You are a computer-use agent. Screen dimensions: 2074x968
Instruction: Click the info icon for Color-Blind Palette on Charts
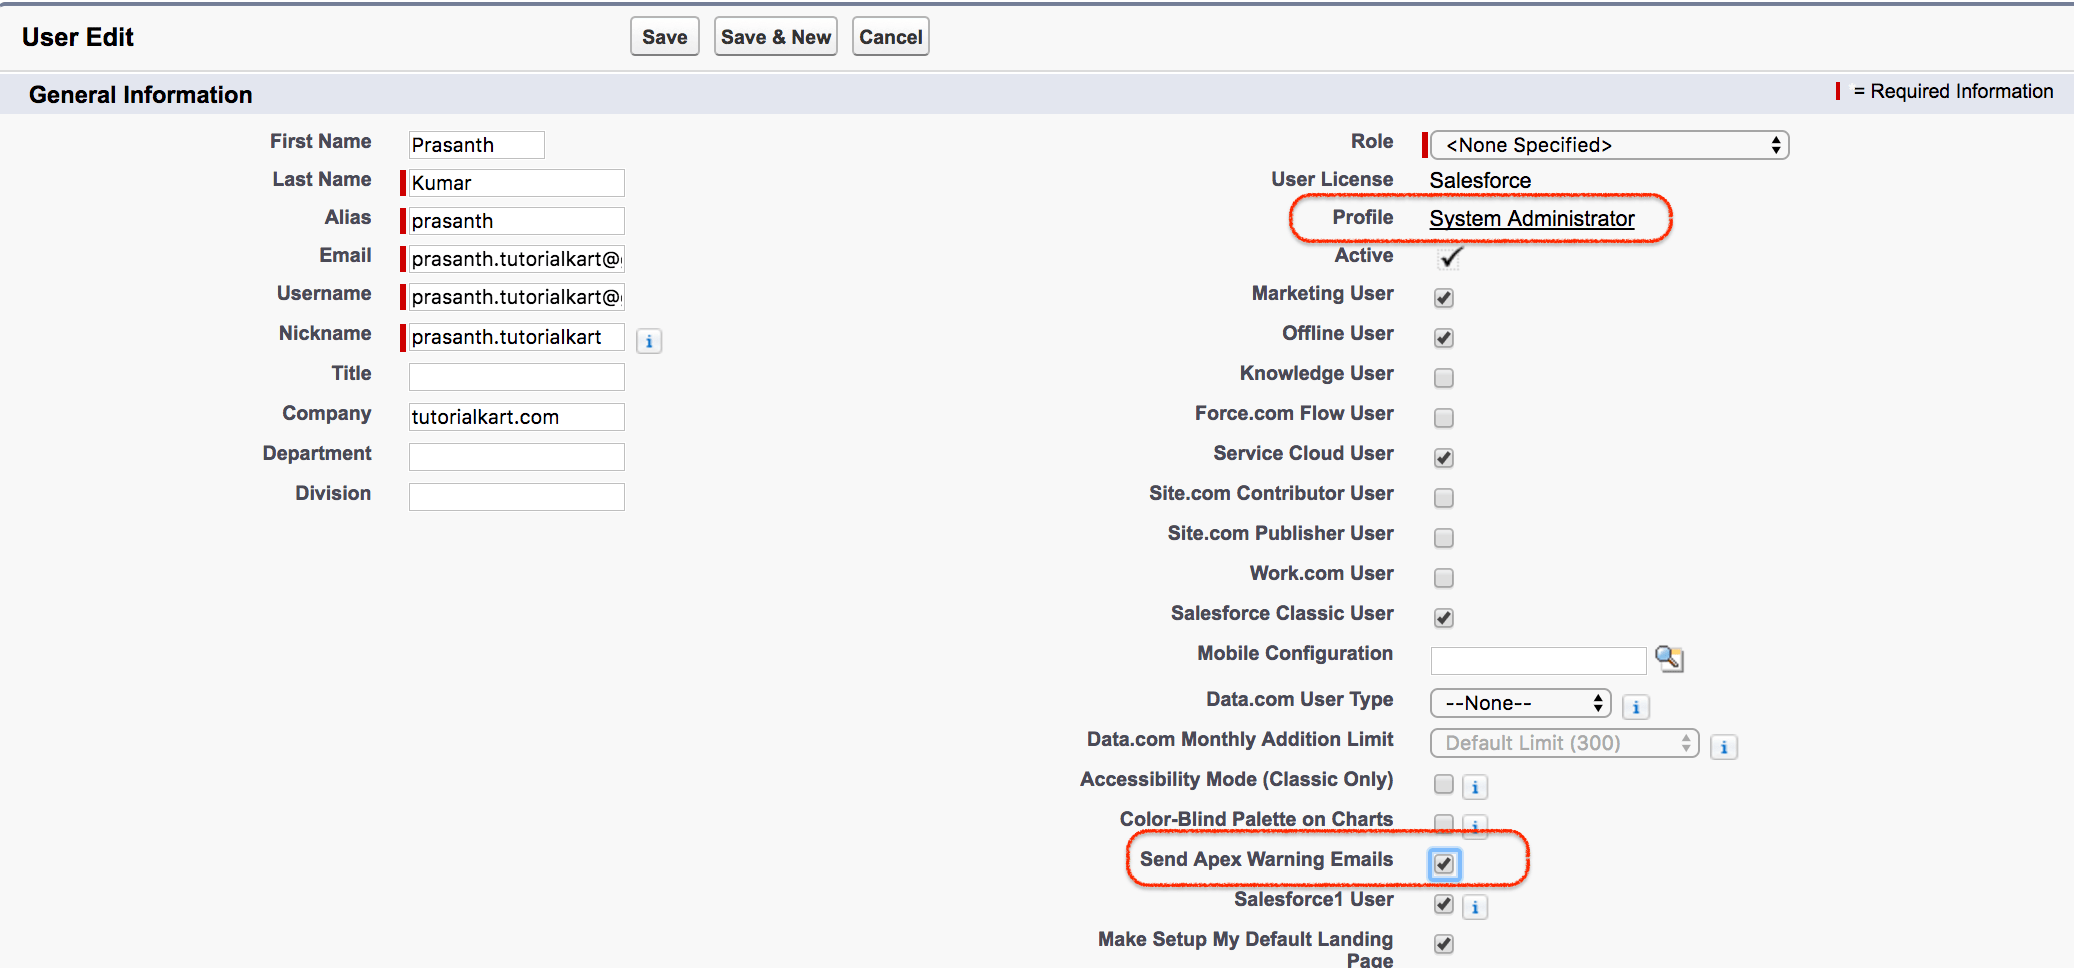point(1475,827)
